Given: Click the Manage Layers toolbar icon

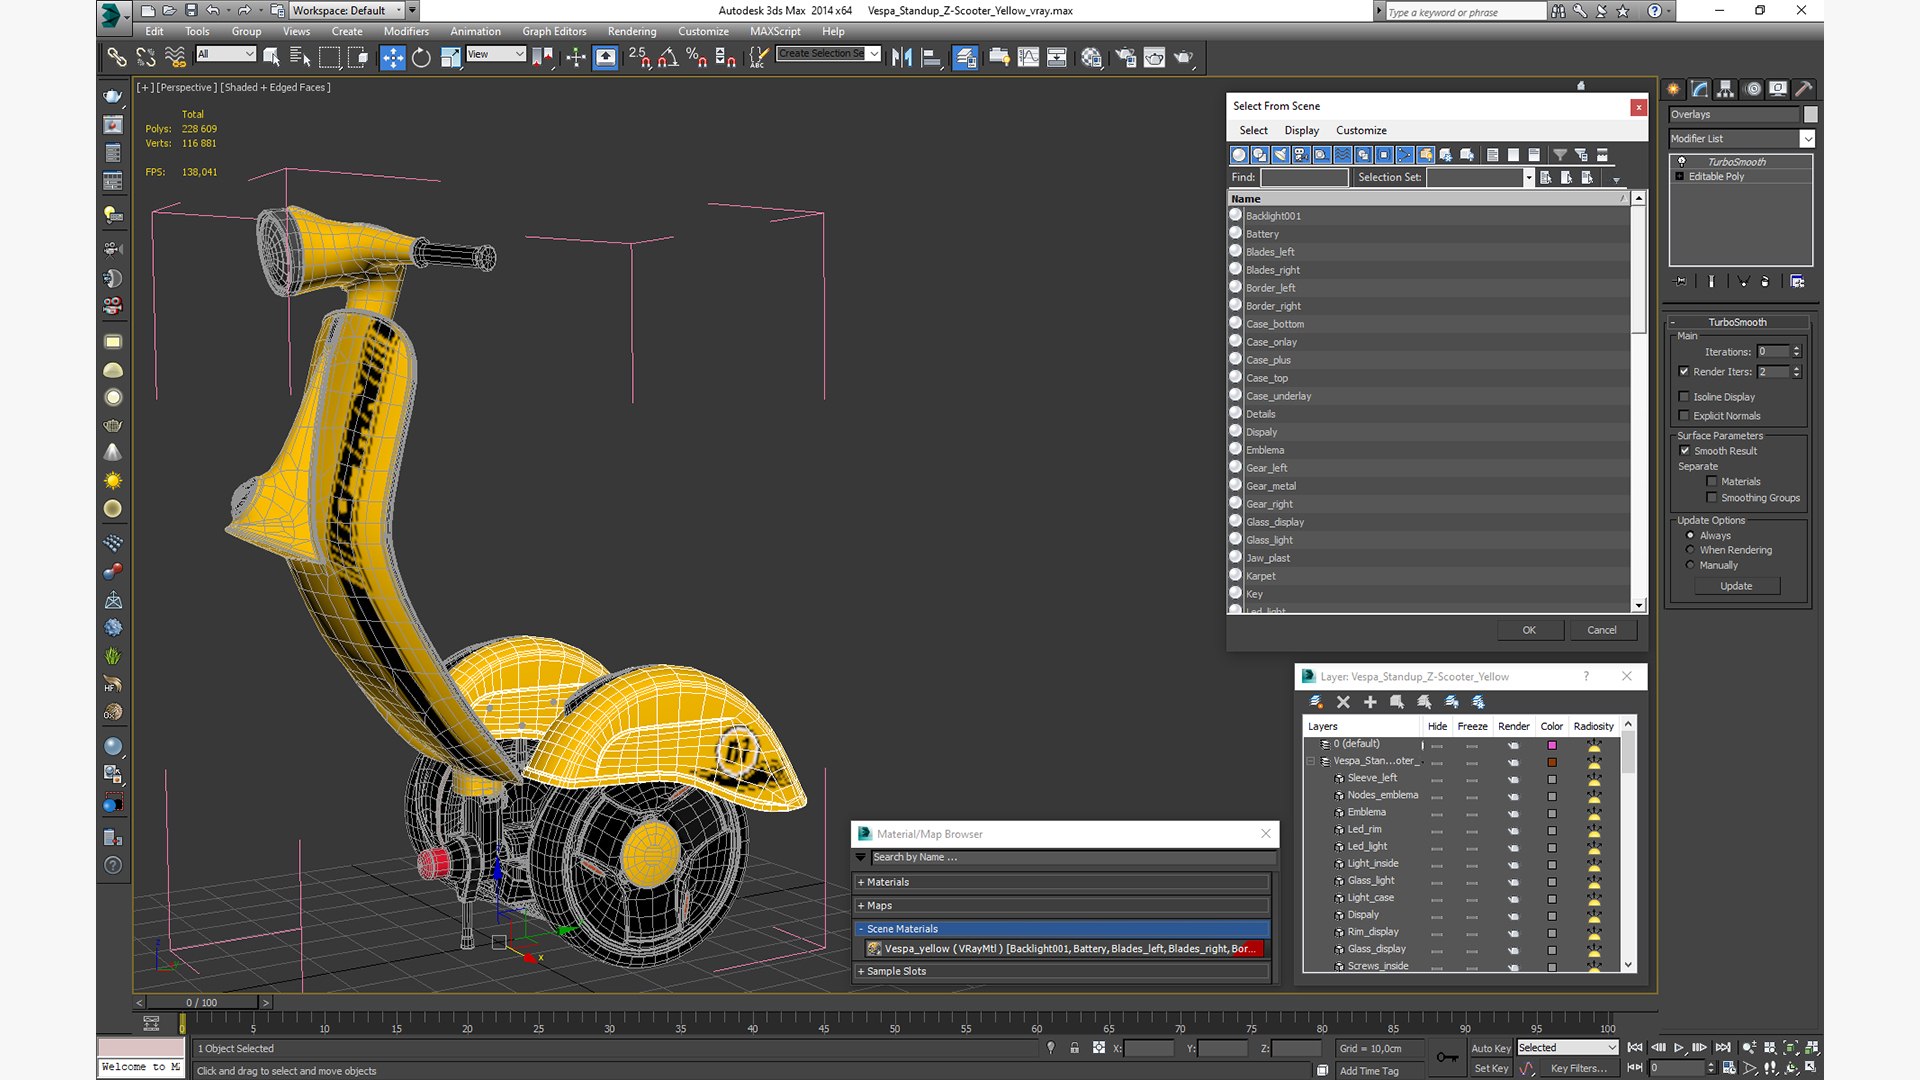Looking at the screenshot, I should (x=965, y=57).
